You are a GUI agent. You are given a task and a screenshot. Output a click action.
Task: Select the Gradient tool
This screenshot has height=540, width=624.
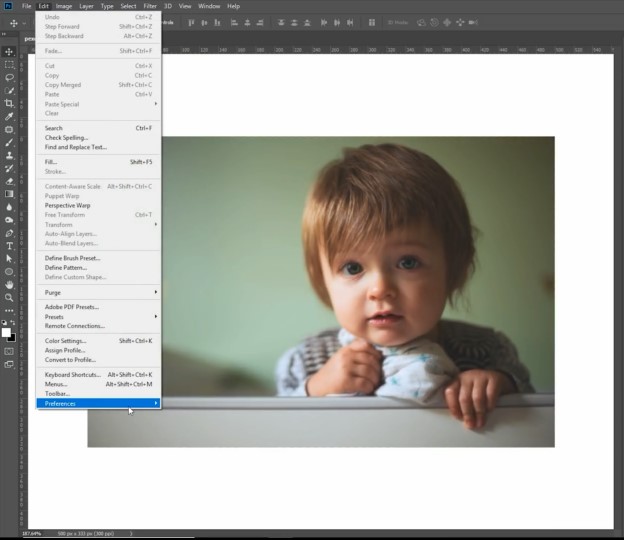coord(9,194)
